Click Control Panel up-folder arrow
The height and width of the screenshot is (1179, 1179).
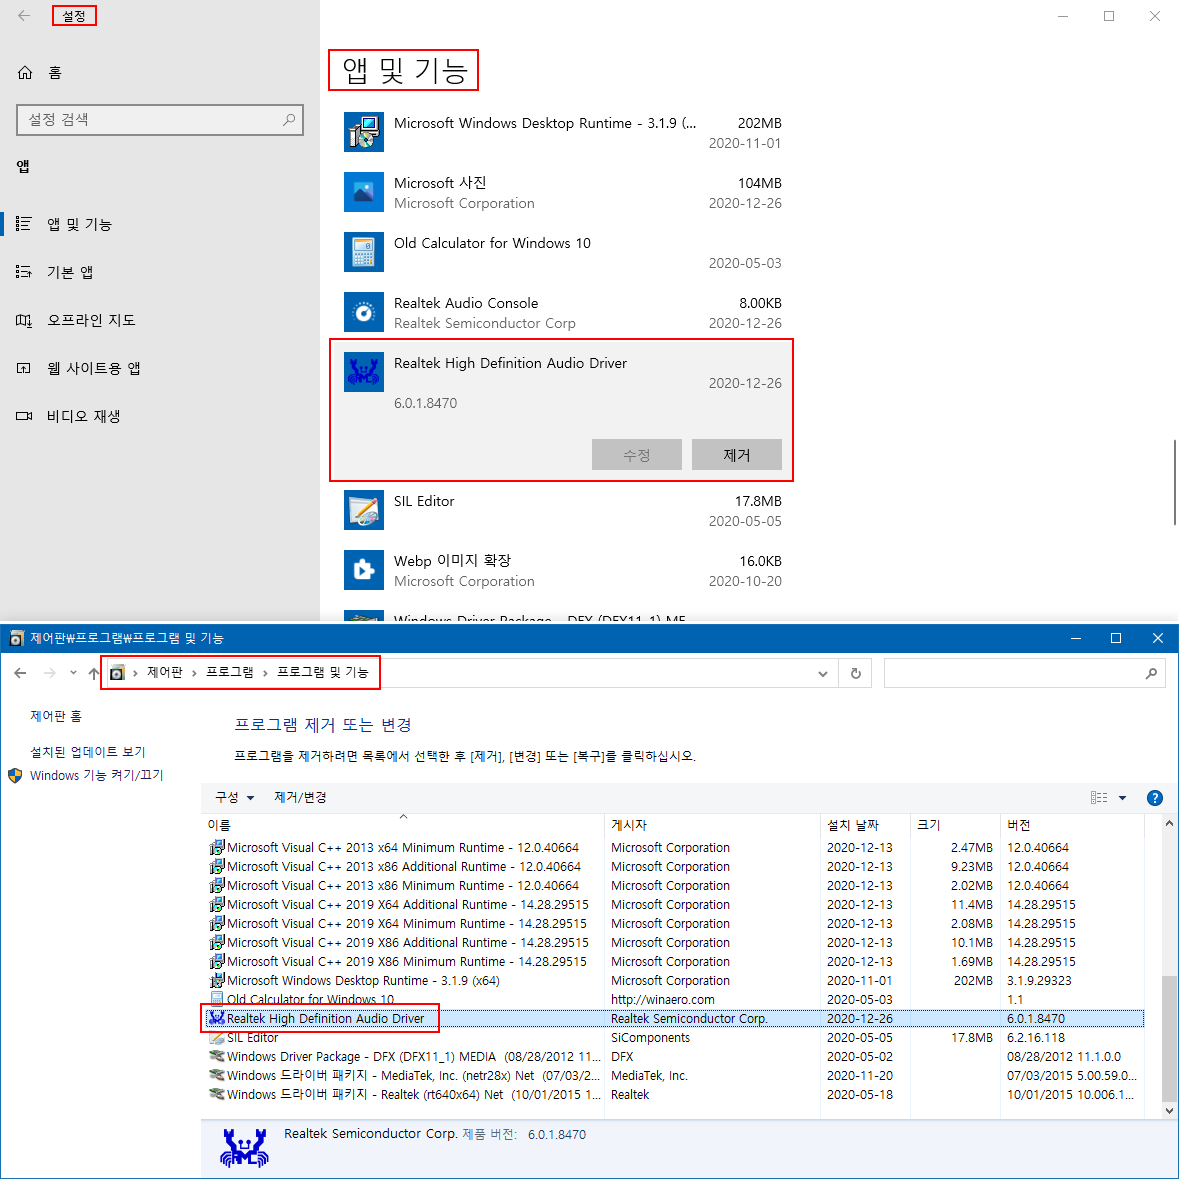point(94,673)
